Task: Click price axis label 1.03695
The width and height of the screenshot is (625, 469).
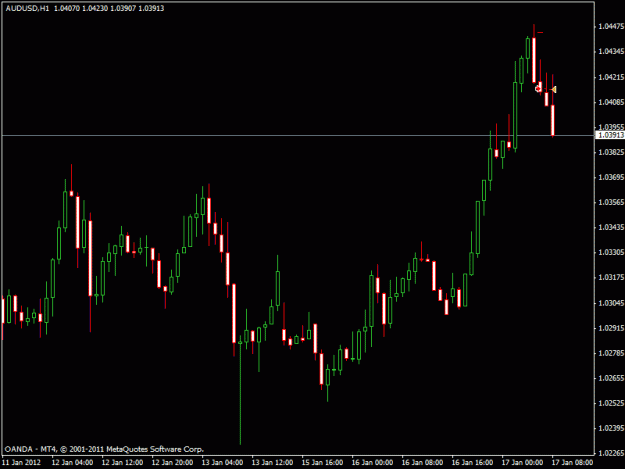Action: (611, 177)
